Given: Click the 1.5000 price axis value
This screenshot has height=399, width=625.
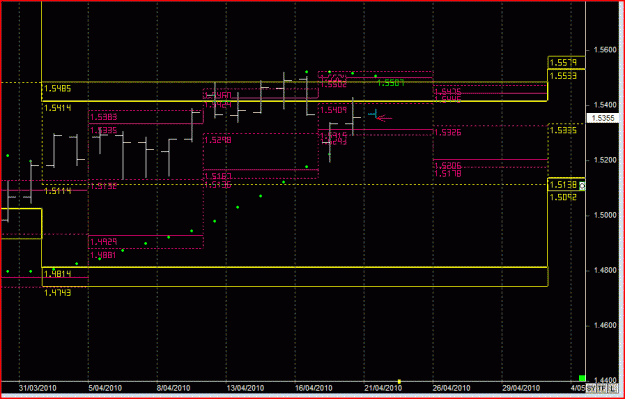Looking at the screenshot, I should point(604,215).
